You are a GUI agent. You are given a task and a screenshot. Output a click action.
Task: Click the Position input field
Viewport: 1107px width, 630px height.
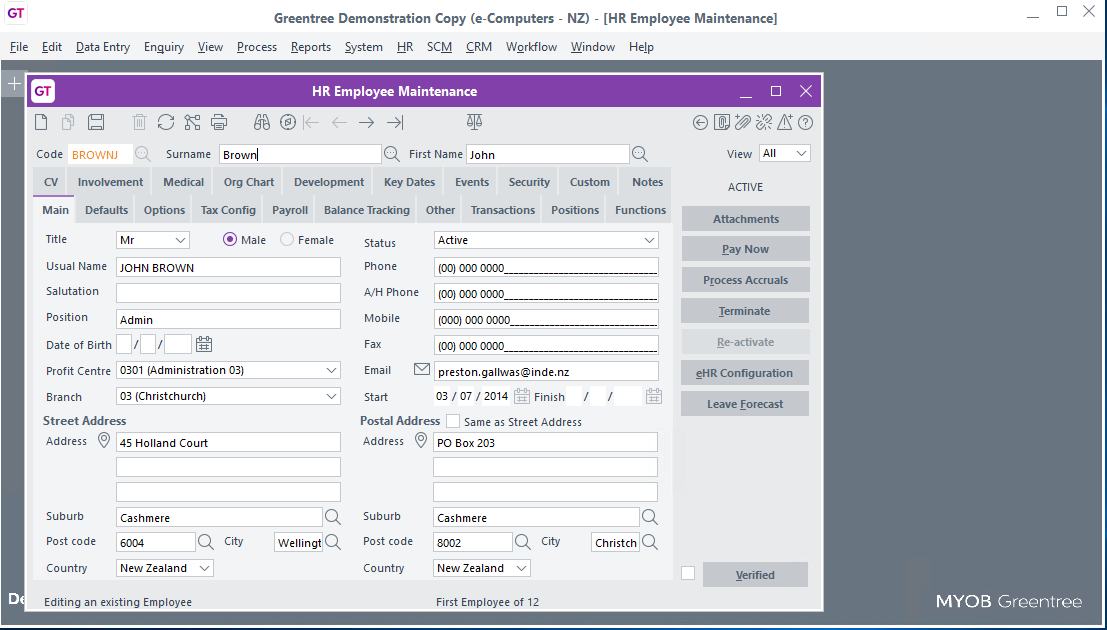[228, 319]
